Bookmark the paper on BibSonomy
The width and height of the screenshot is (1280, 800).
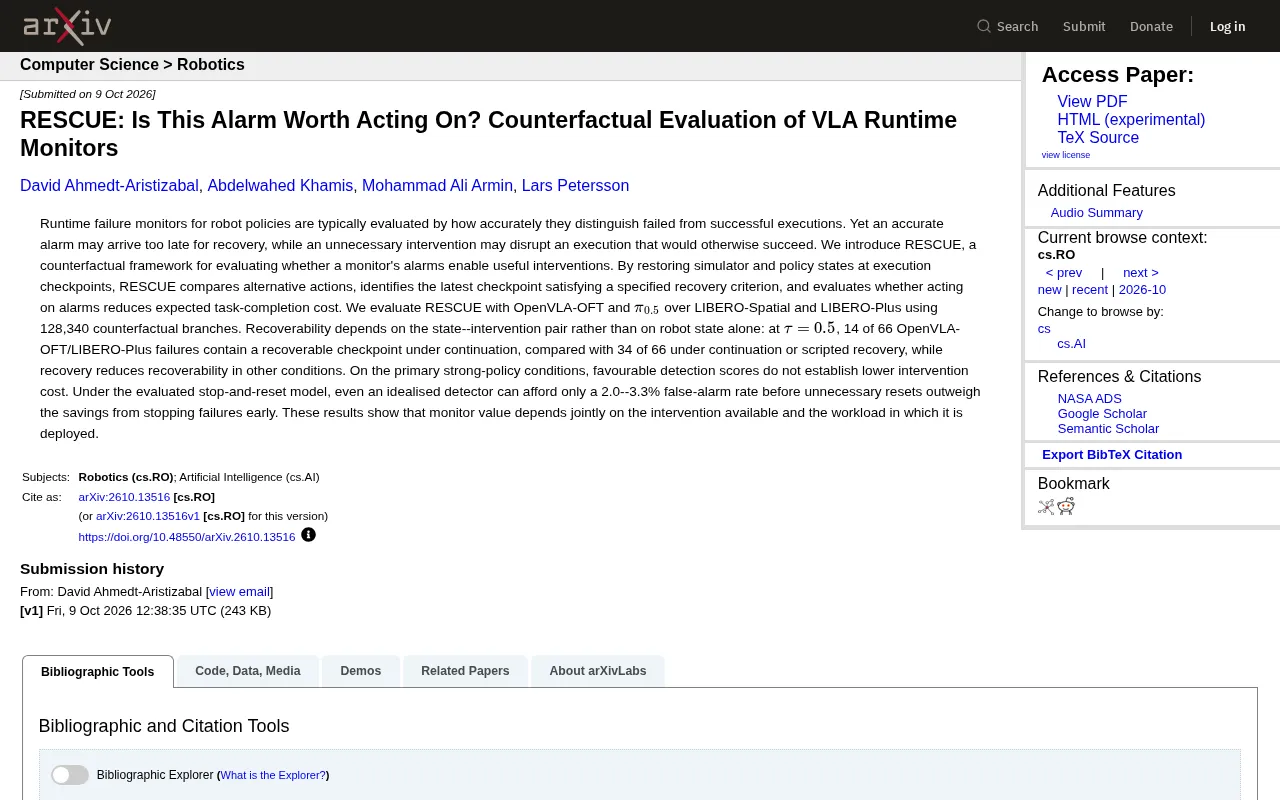[1046, 507]
